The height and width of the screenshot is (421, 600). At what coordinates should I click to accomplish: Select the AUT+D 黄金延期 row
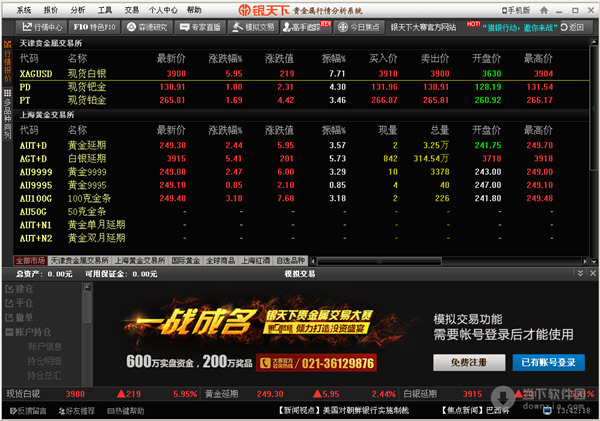(301, 145)
